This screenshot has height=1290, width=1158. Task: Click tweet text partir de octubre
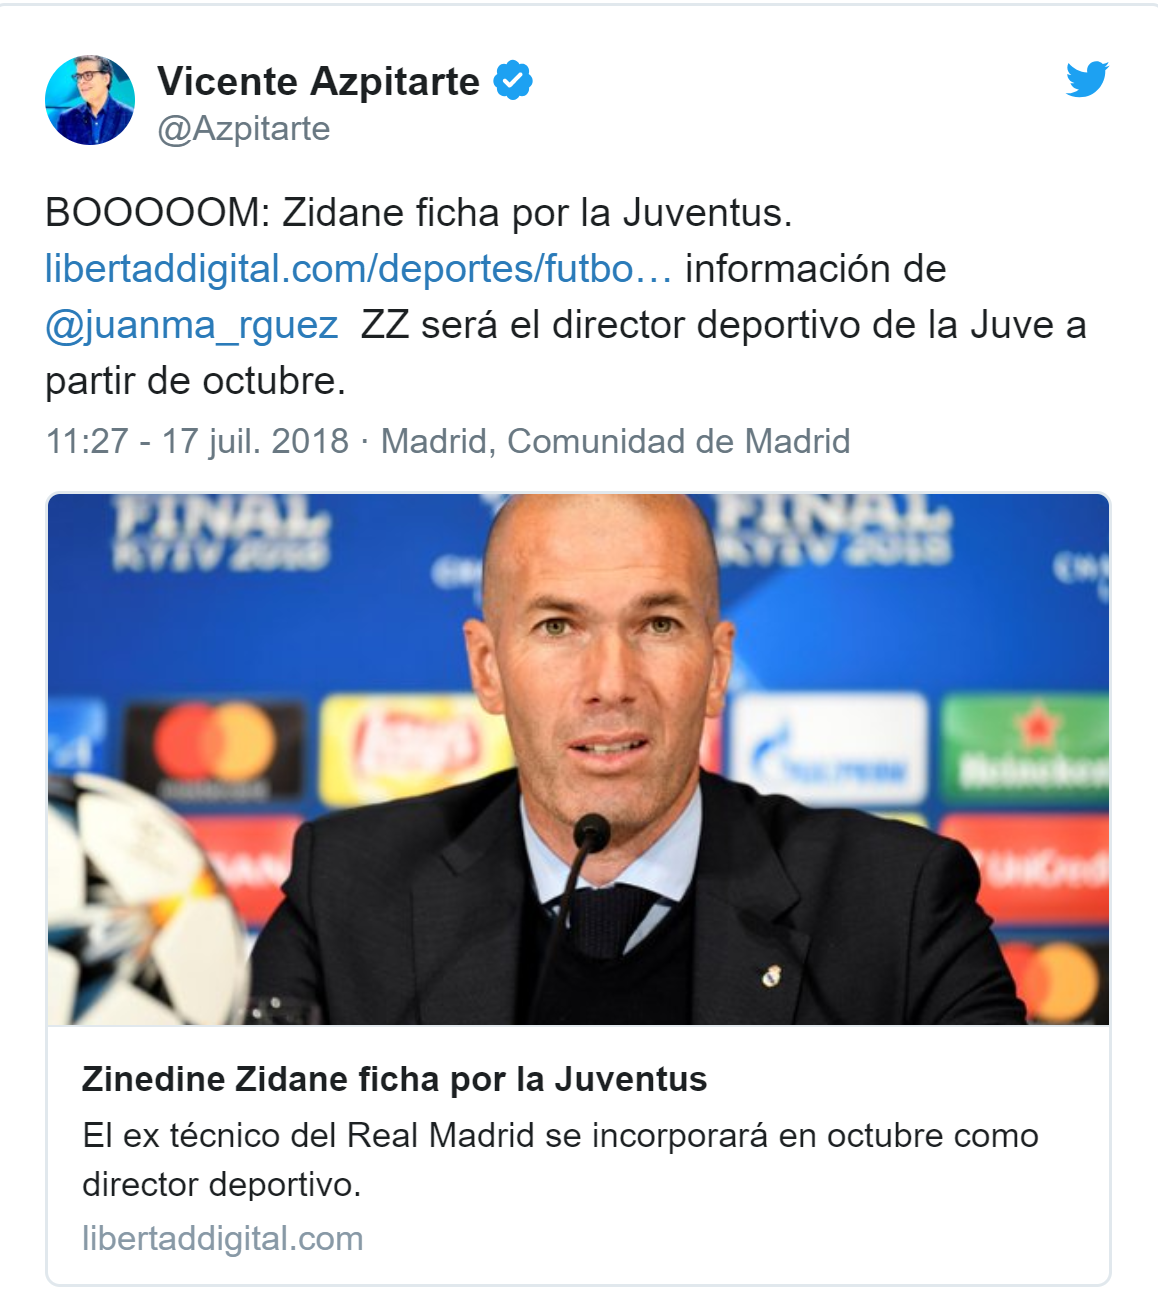click(x=195, y=381)
